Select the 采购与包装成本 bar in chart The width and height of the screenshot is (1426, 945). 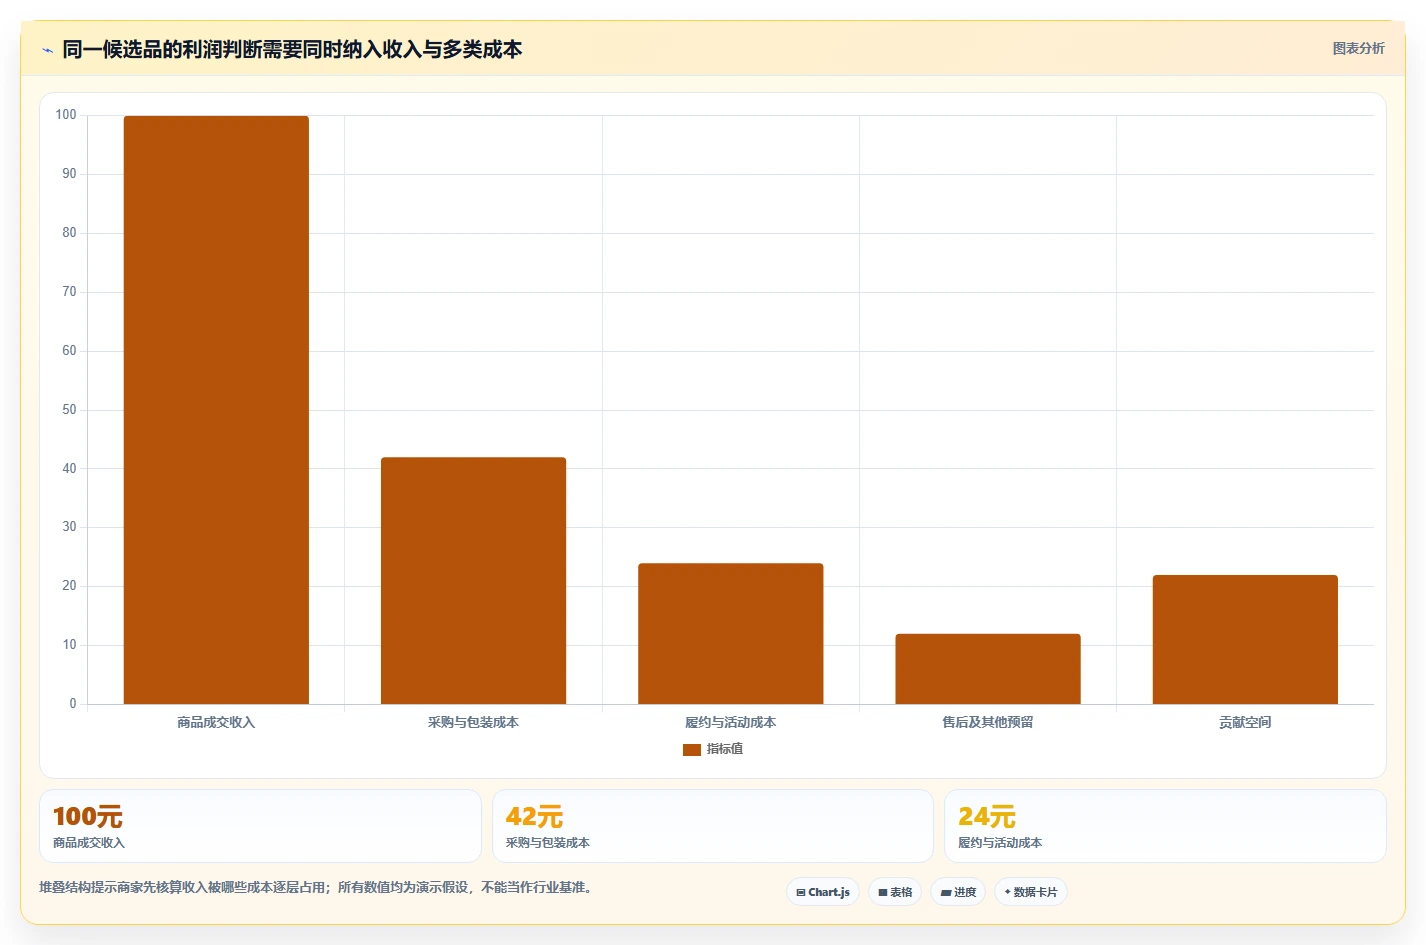[473, 581]
